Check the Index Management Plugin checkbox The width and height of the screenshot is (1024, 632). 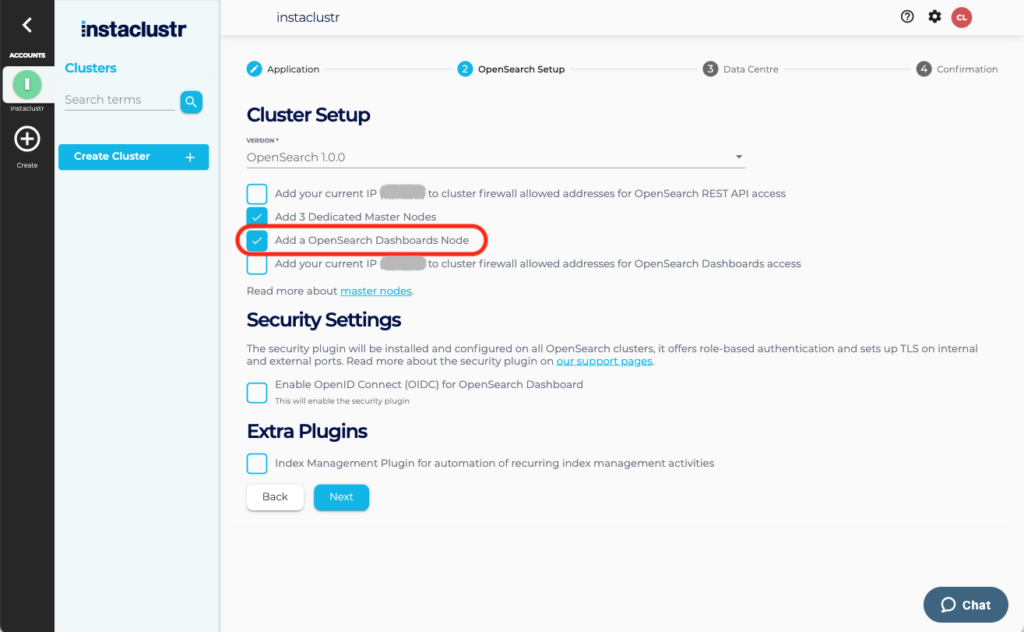tap(257, 463)
